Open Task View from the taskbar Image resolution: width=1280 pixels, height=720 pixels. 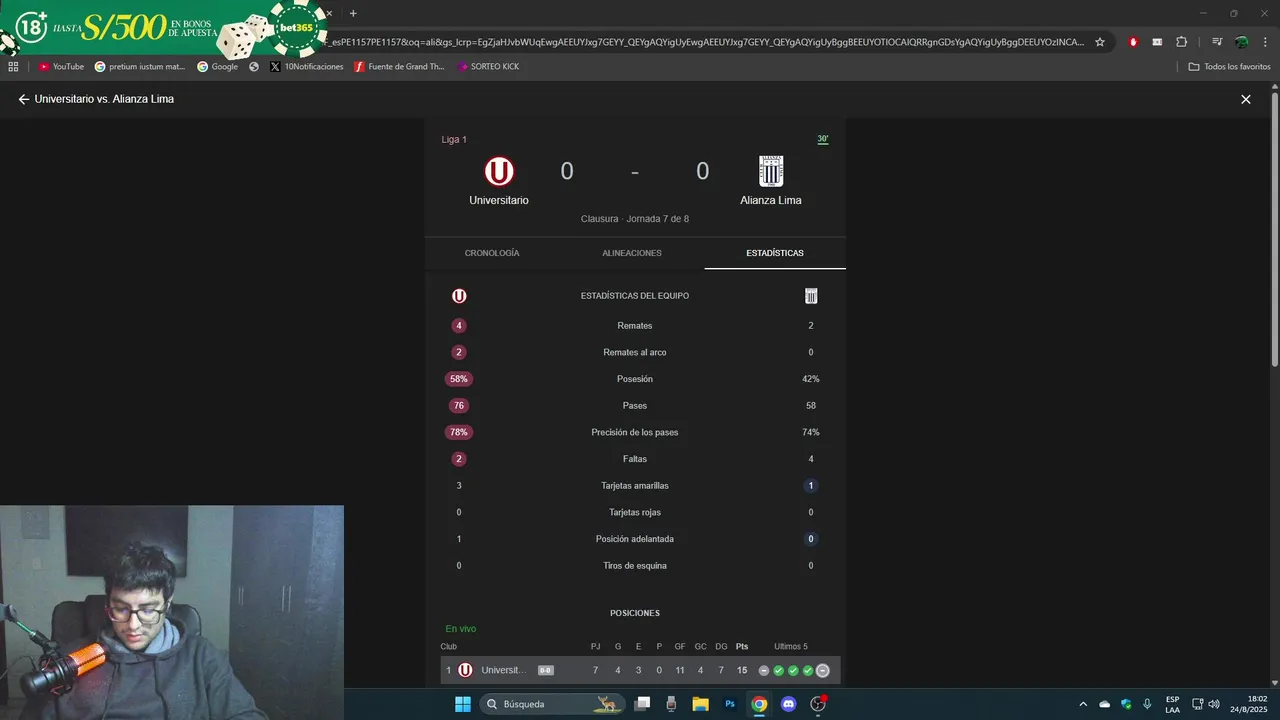[x=643, y=704]
